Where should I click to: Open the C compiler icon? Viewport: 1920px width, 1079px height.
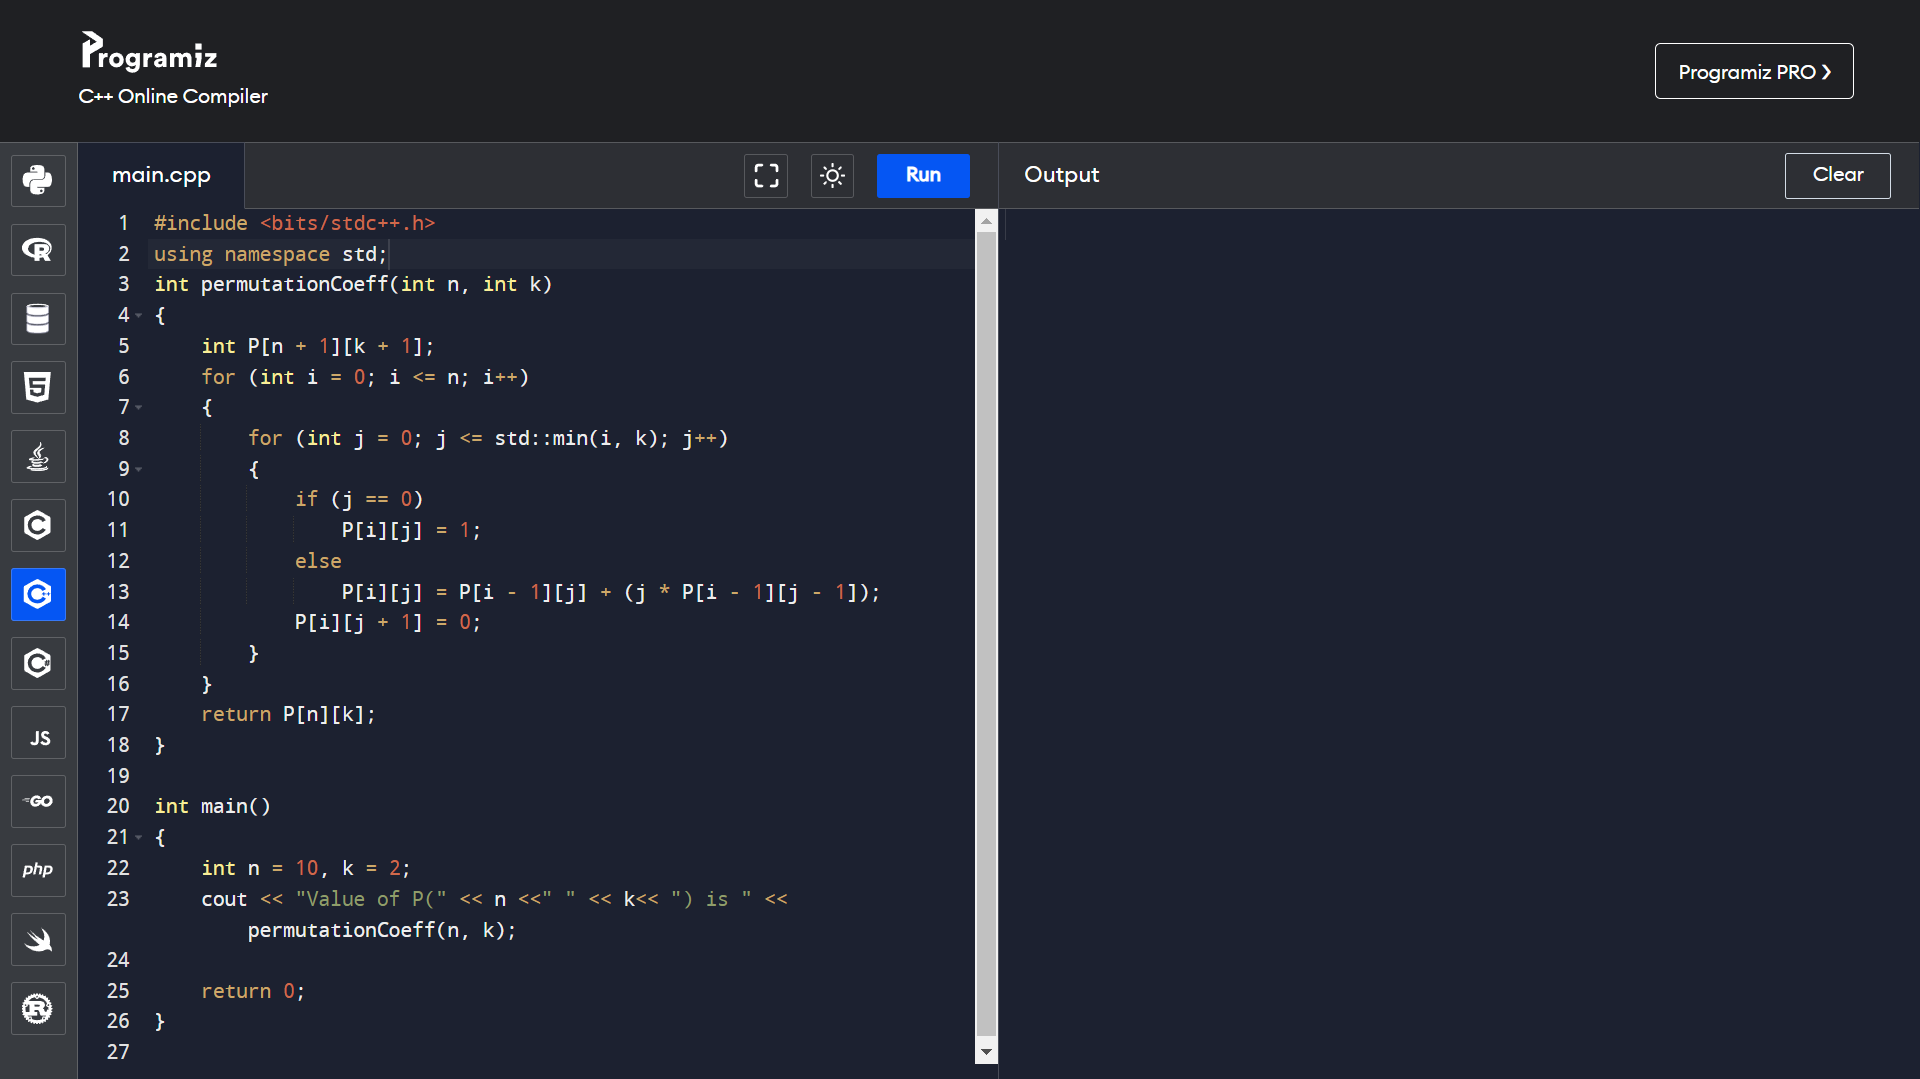click(x=38, y=525)
